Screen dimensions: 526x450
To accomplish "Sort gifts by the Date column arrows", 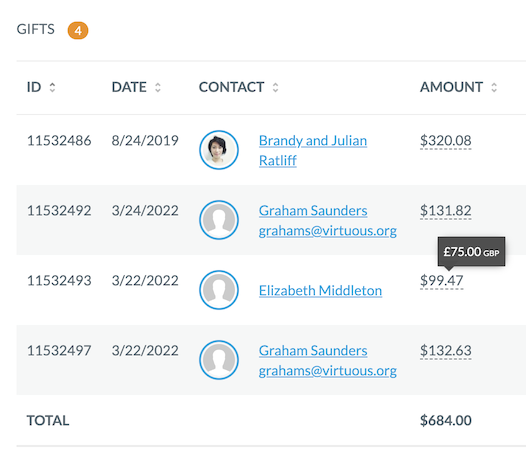I will coord(158,88).
